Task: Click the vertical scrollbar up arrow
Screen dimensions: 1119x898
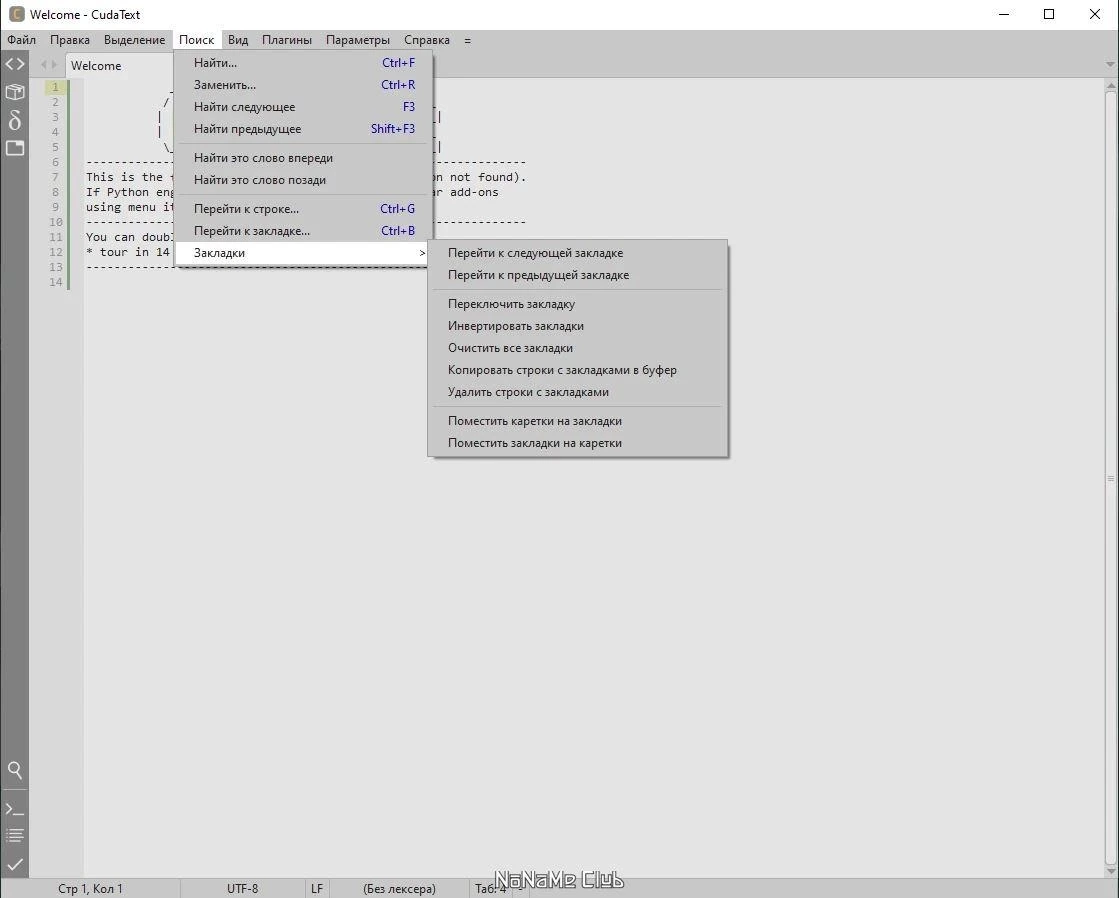Action: (x=1111, y=86)
